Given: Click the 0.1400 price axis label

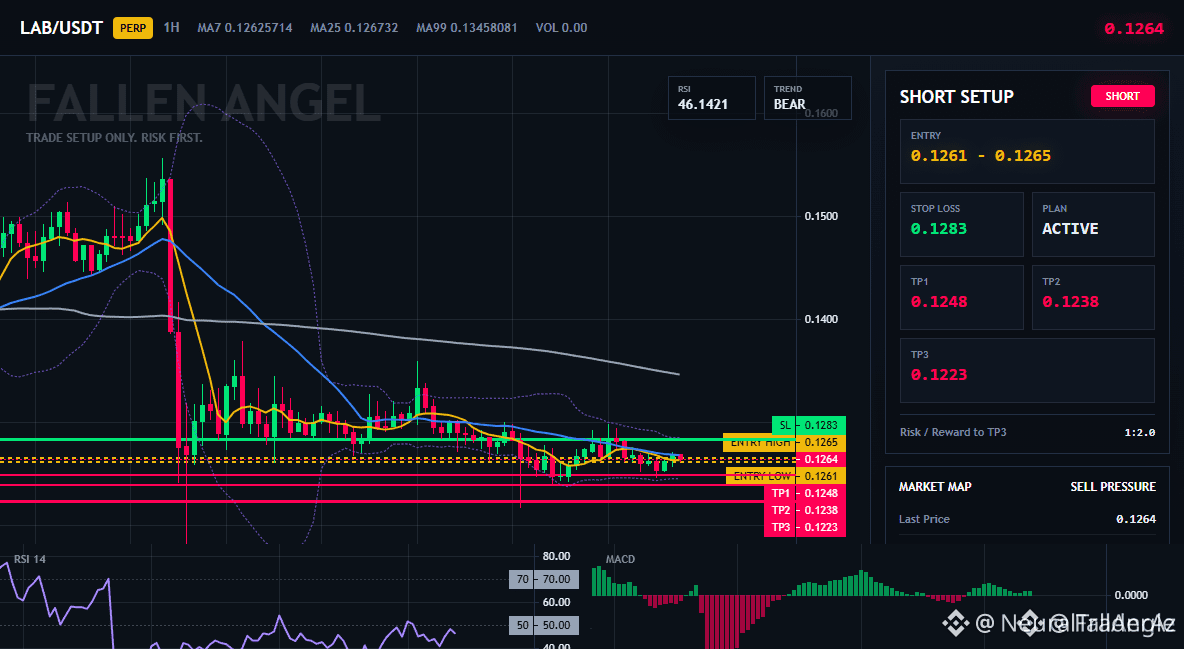Looking at the screenshot, I should pyautogui.click(x=821, y=319).
